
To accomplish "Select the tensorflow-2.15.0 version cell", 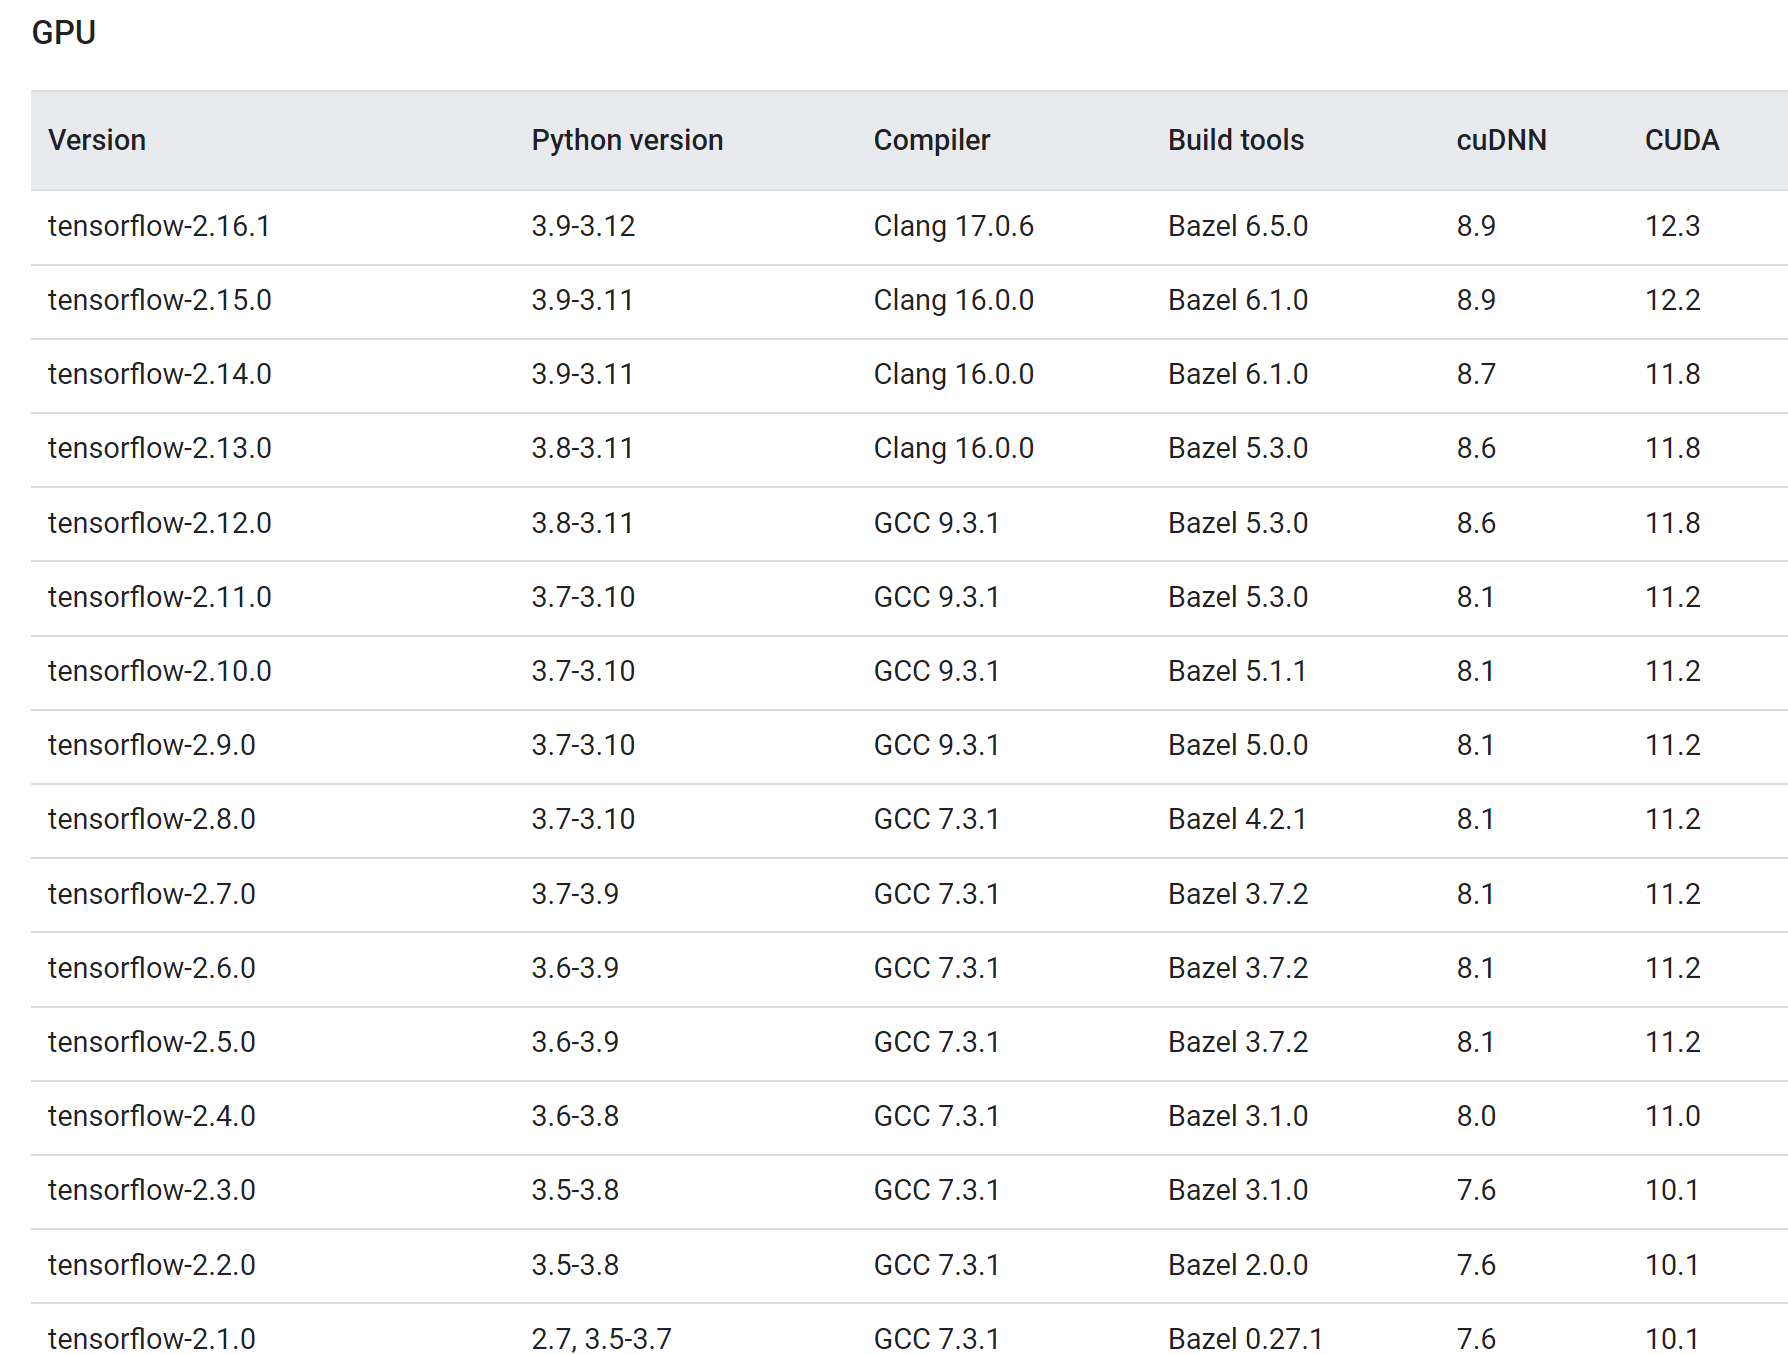I will pyautogui.click(x=159, y=300).
